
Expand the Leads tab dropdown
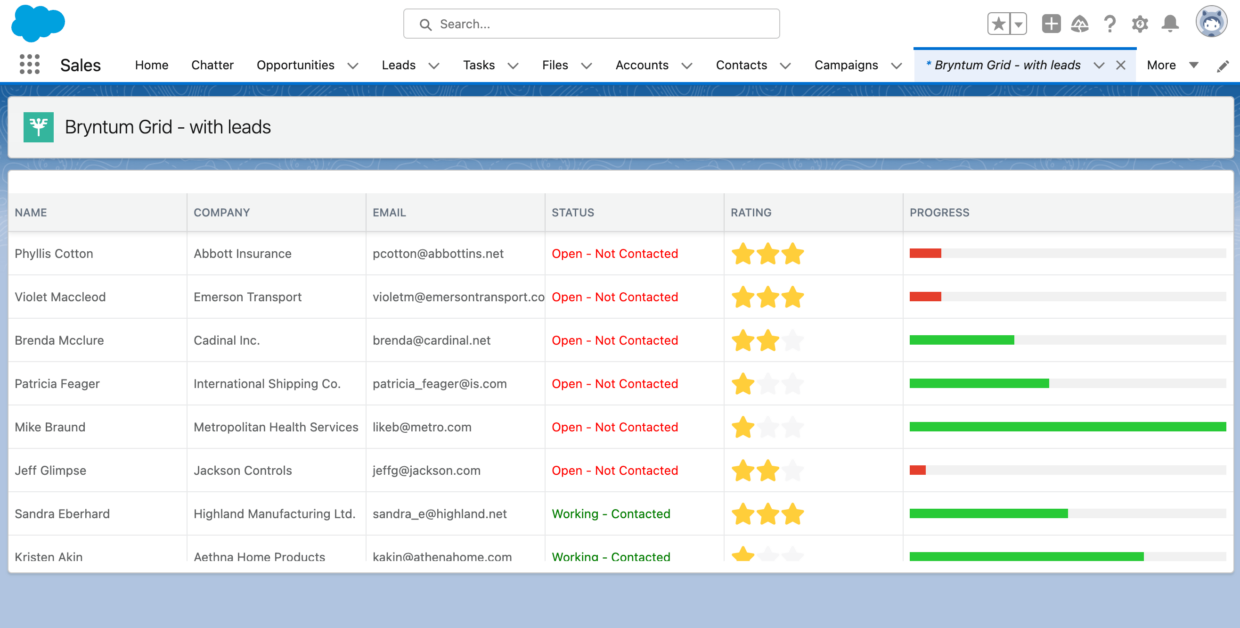433,64
